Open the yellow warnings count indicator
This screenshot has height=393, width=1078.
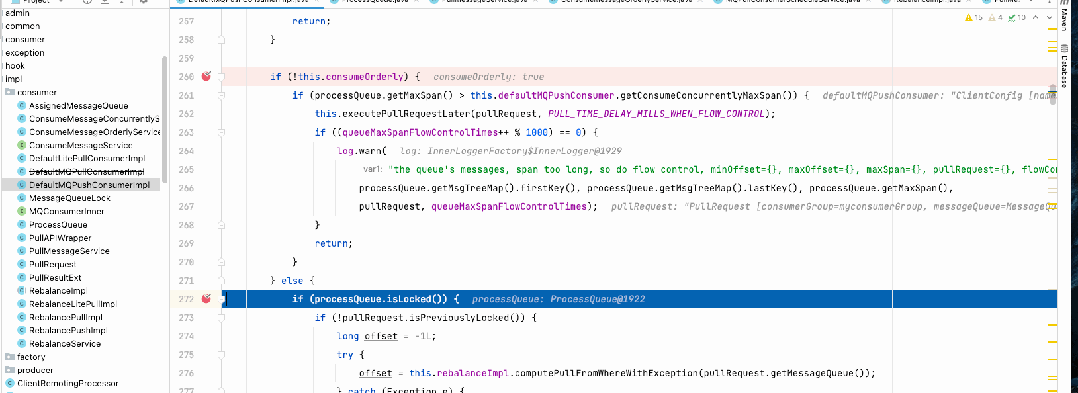[x=974, y=17]
